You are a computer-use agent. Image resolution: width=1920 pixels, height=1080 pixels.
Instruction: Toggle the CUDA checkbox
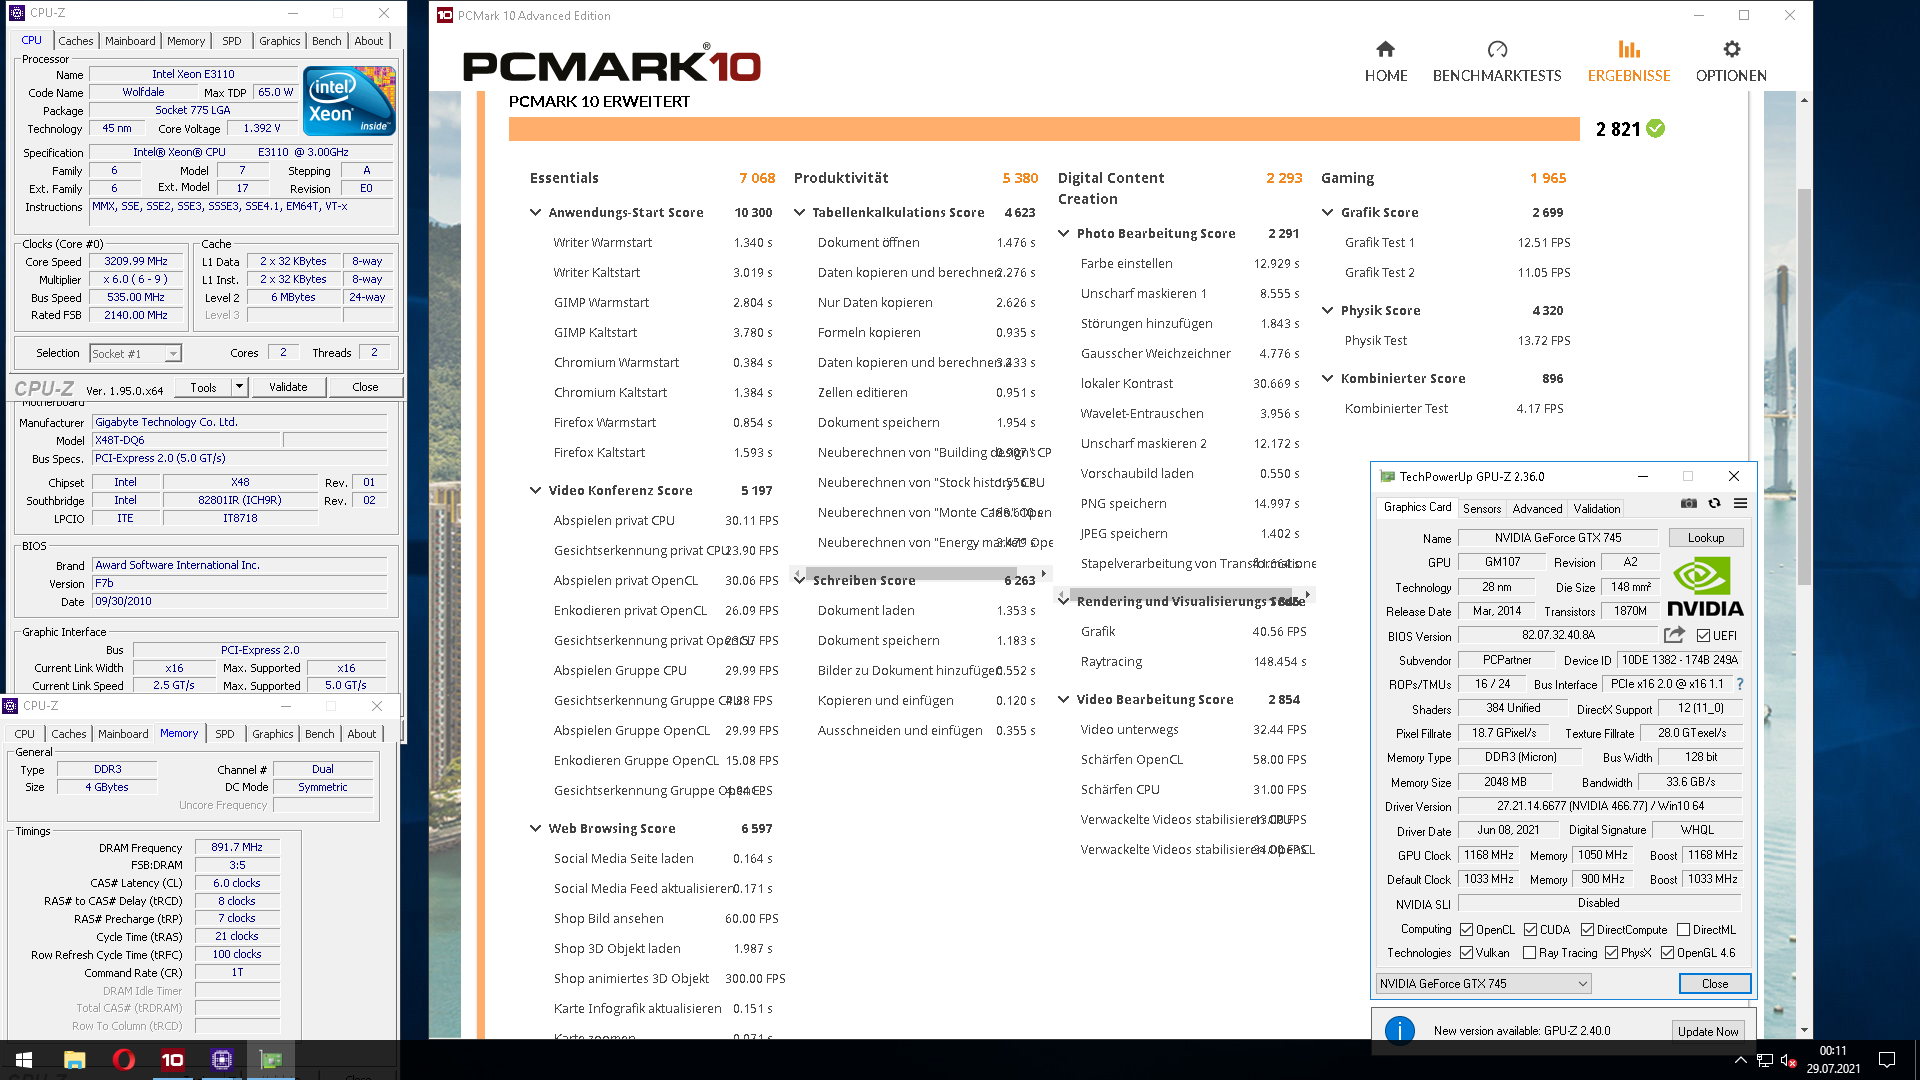[1530, 930]
